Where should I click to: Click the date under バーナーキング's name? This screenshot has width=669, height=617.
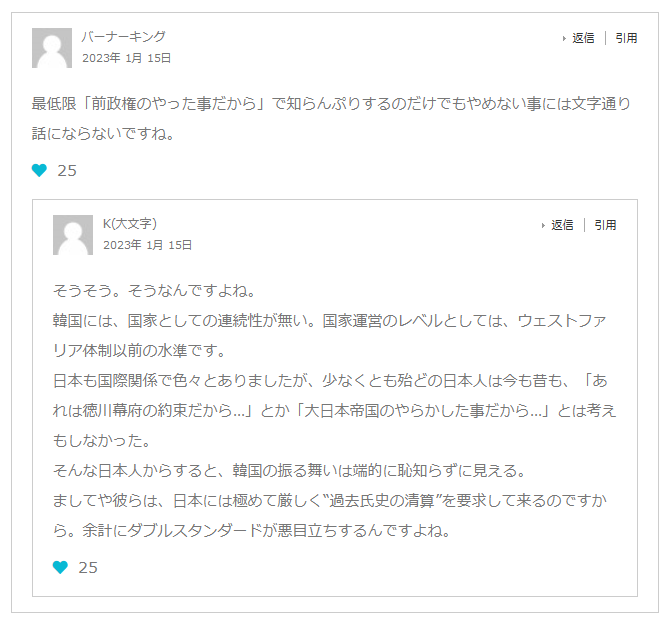click(x=127, y=58)
